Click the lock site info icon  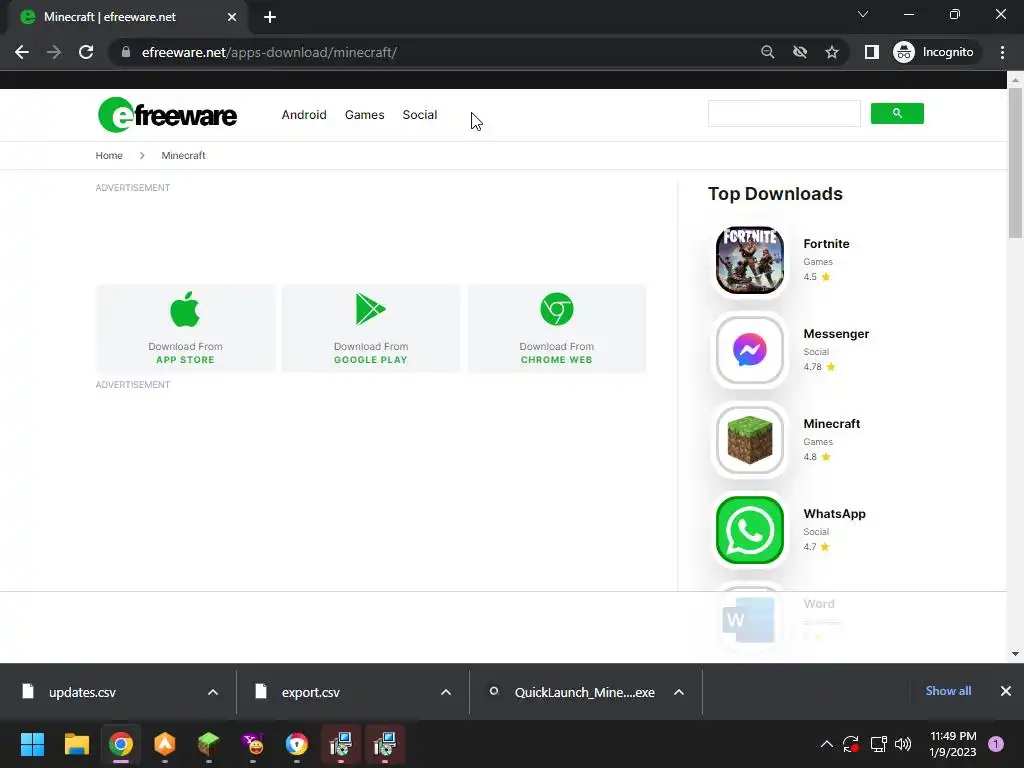click(125, 52)
